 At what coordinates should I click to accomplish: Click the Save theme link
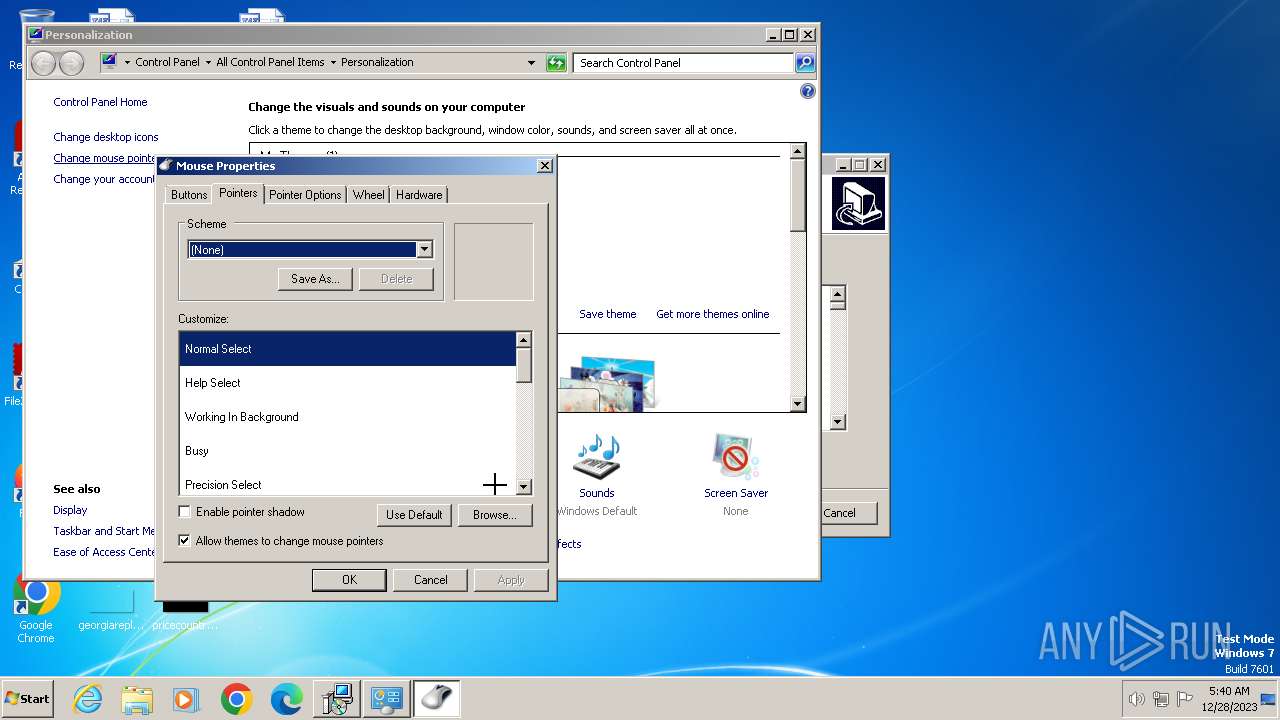608,314
